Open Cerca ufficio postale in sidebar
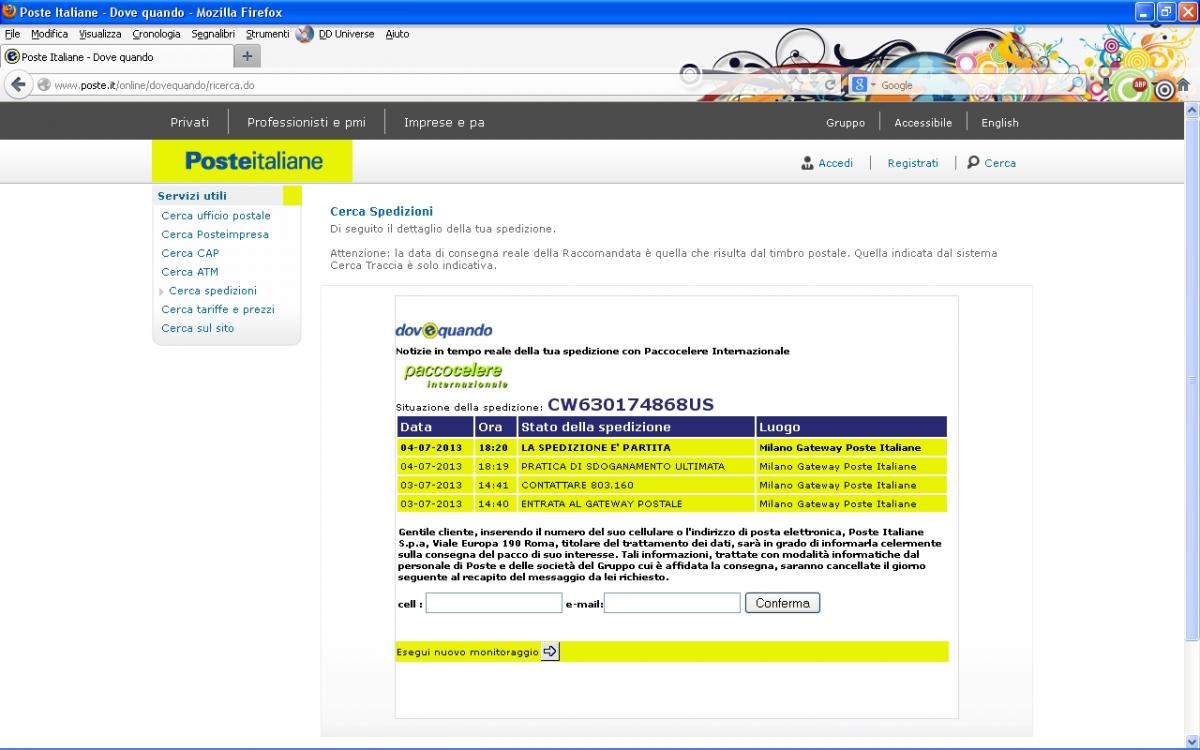The image size is (1200, 750). (216, 215)
